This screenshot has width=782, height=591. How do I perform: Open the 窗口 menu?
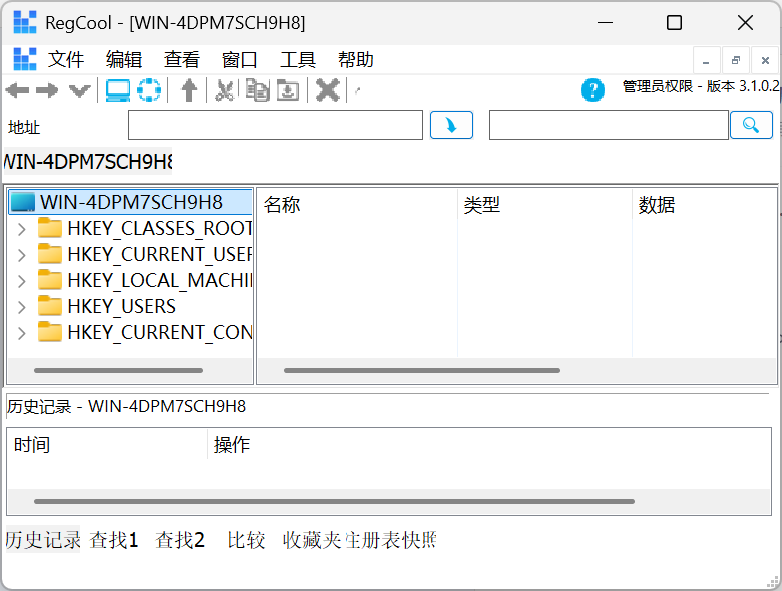240,59
